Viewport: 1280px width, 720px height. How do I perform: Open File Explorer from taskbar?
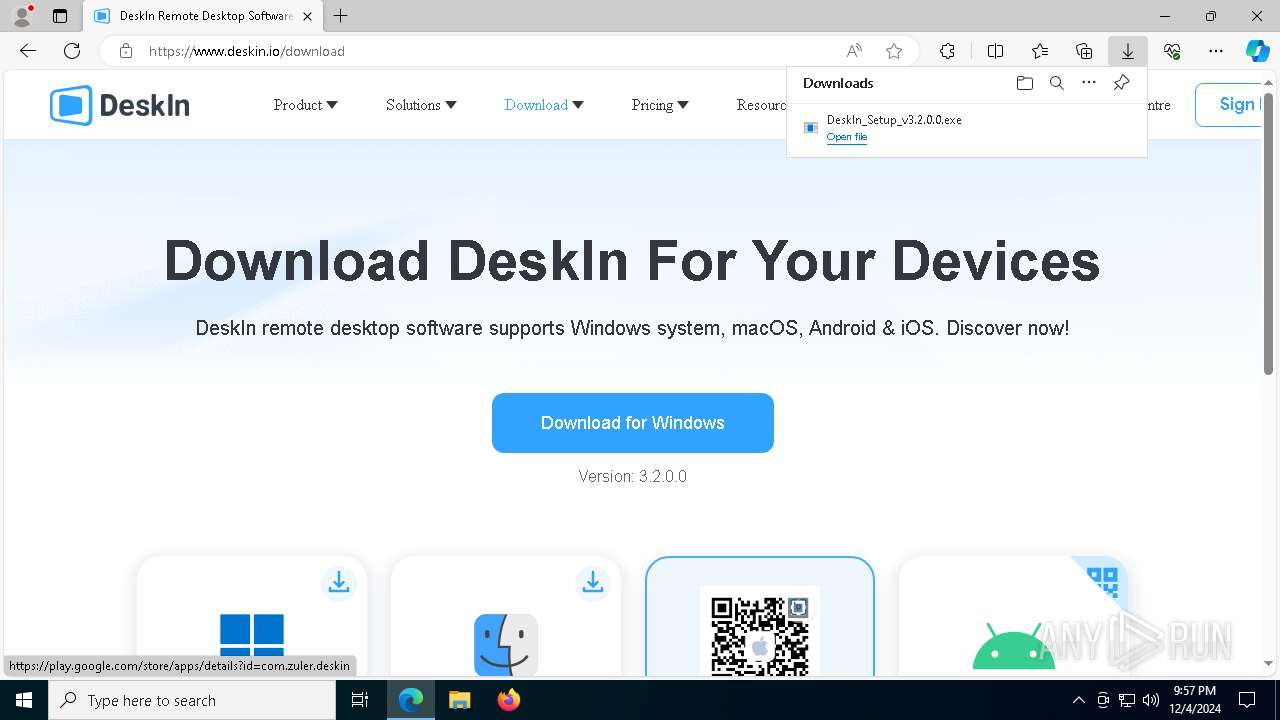(459, 700)
